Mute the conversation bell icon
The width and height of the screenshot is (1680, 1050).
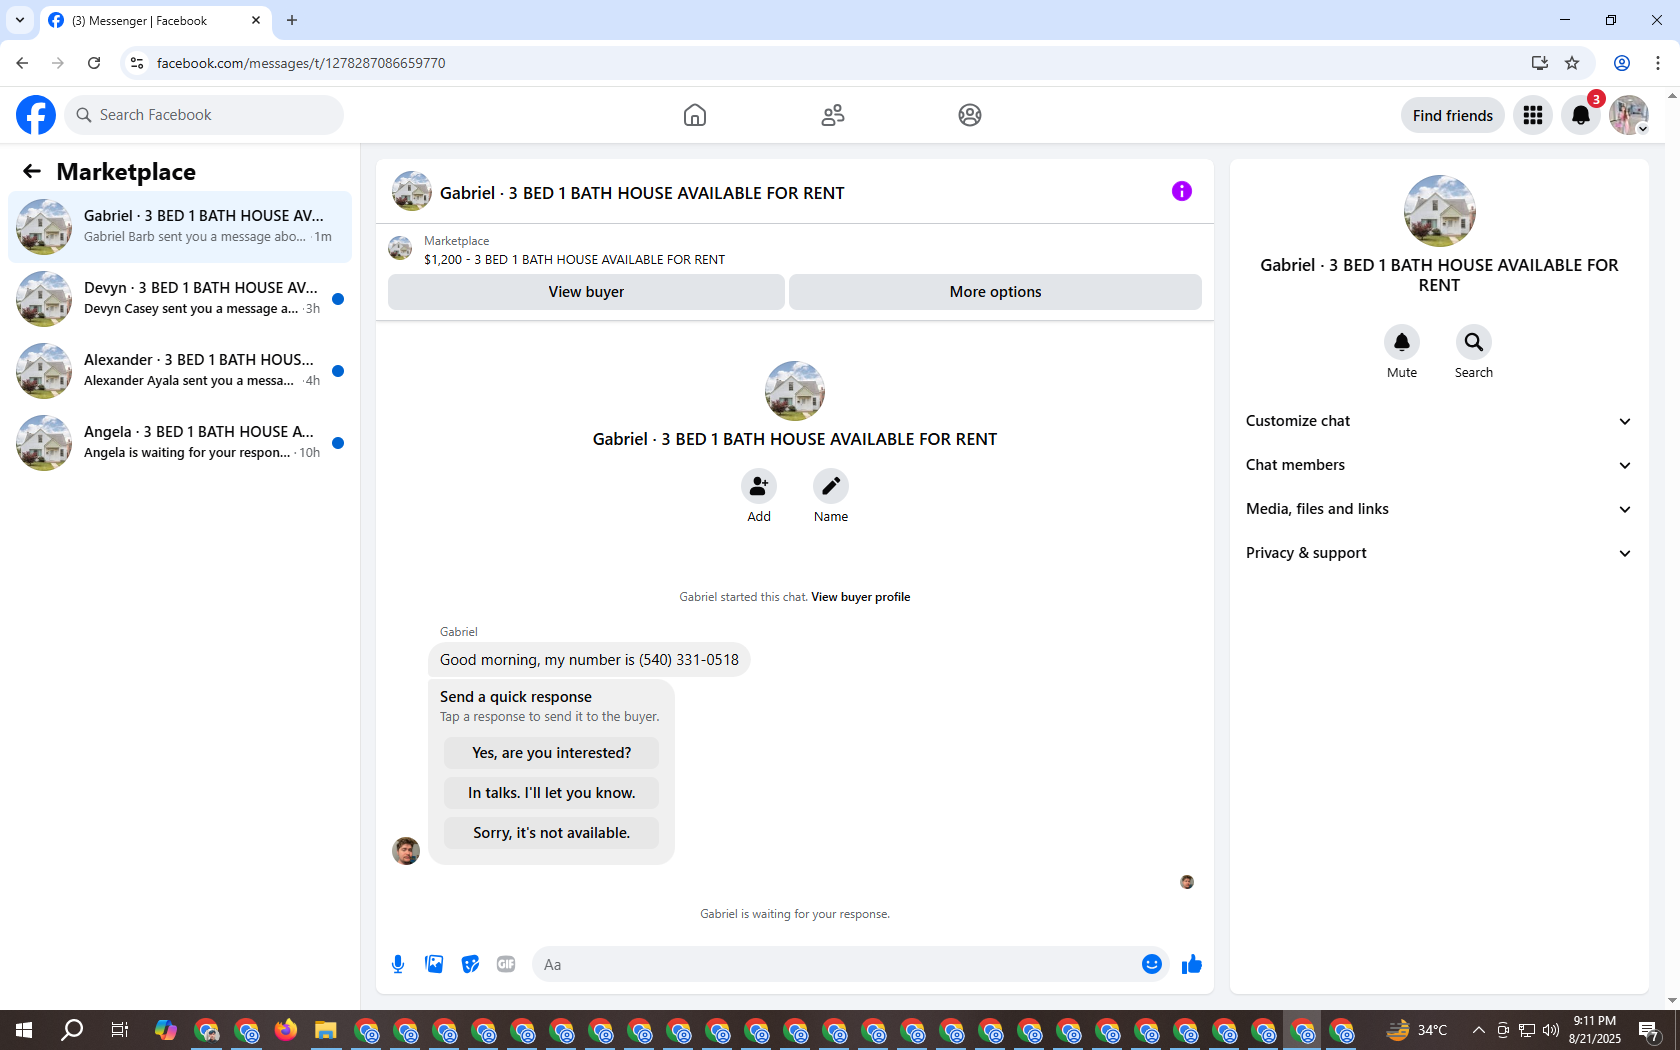1402,342
